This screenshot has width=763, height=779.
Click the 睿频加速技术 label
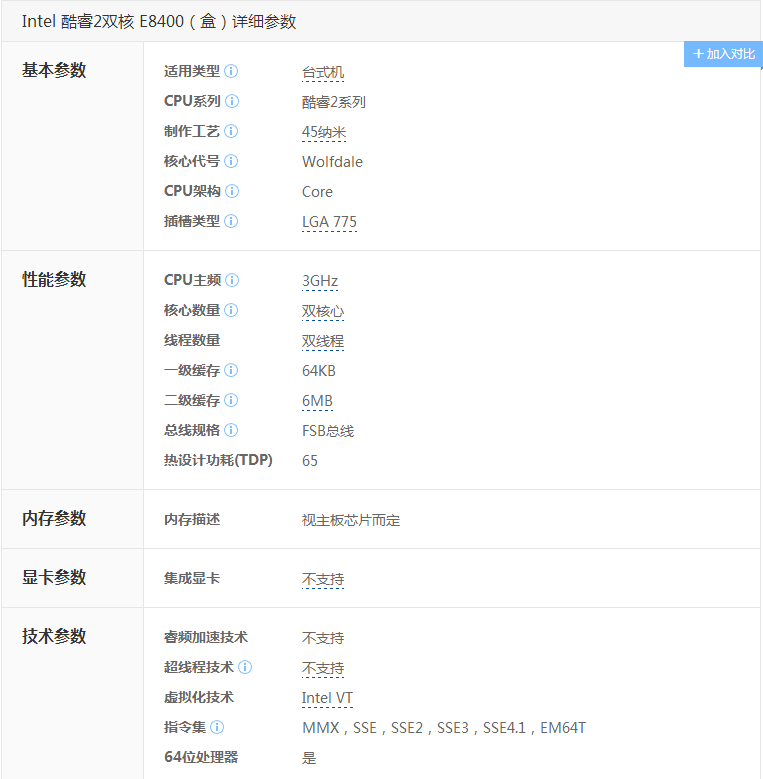pyautogui.click(x=206, y=637)
